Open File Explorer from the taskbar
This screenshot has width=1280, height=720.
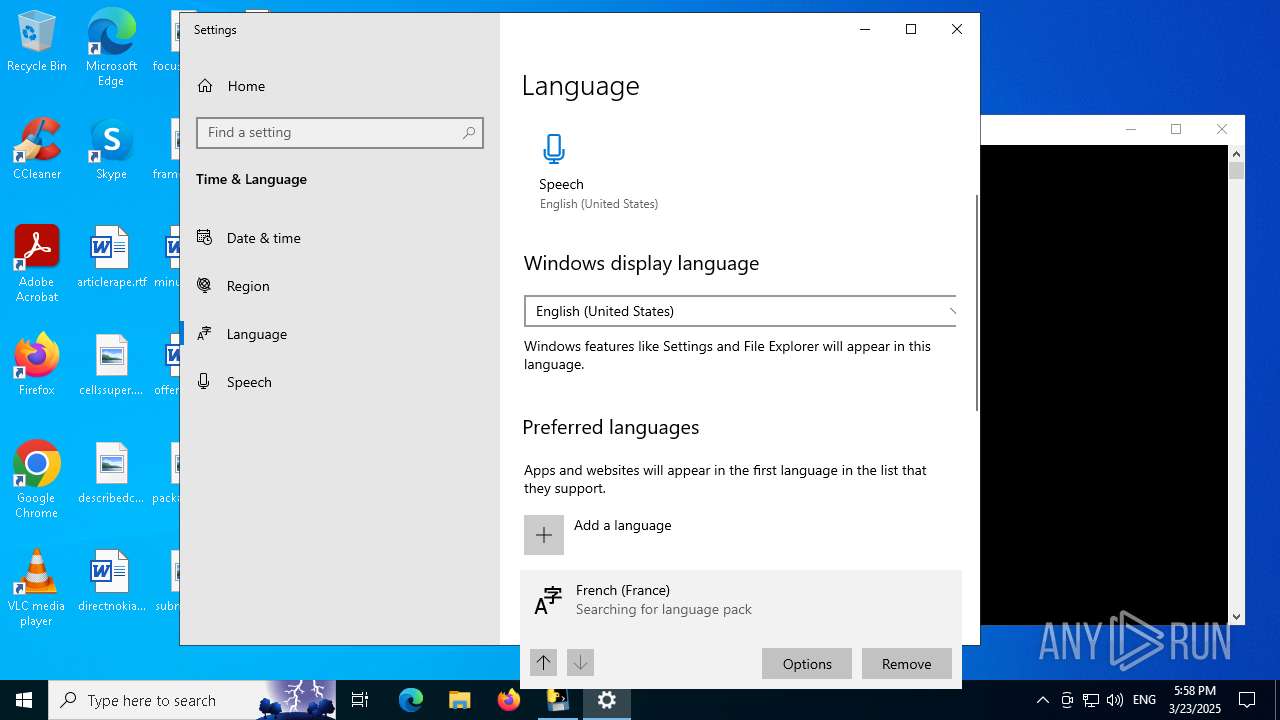pos(459,700)
